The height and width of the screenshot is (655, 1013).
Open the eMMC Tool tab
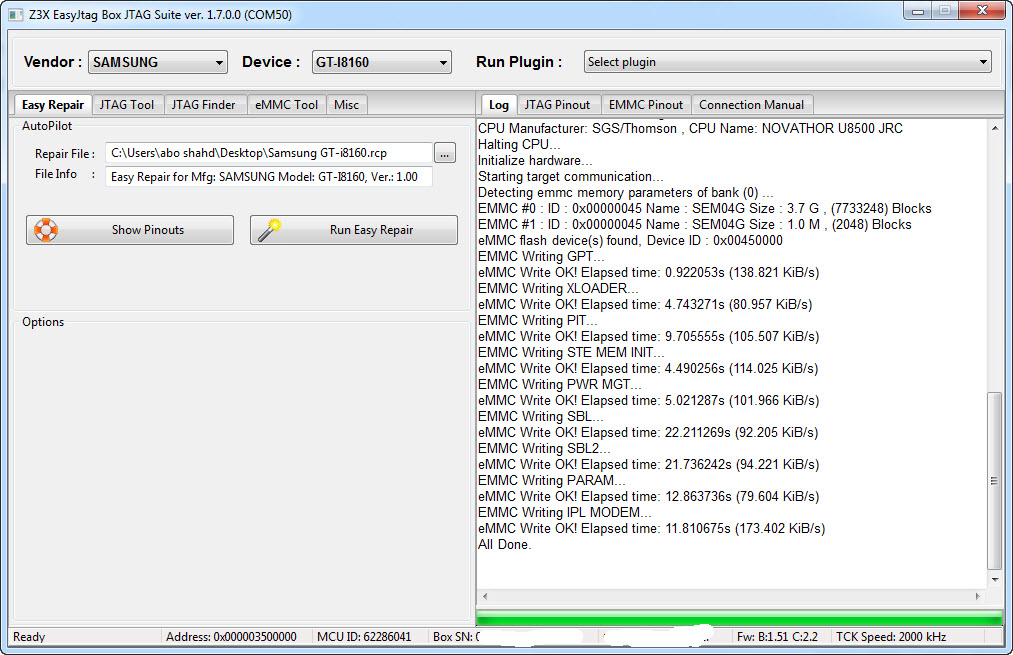(286, 105)
